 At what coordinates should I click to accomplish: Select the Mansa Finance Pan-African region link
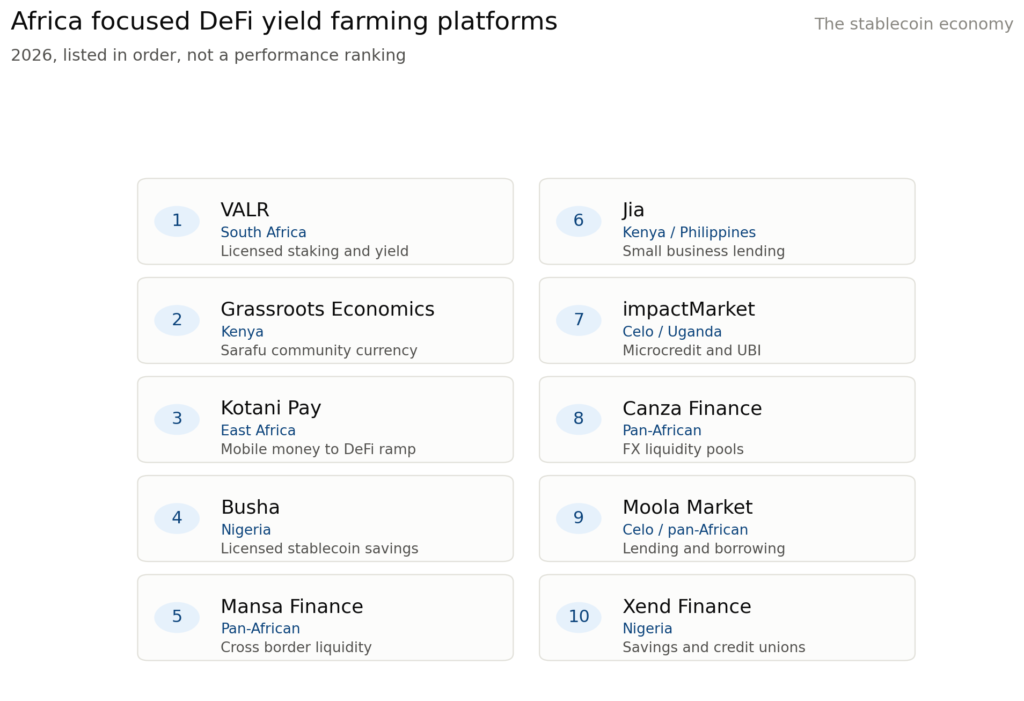[261, 628]
